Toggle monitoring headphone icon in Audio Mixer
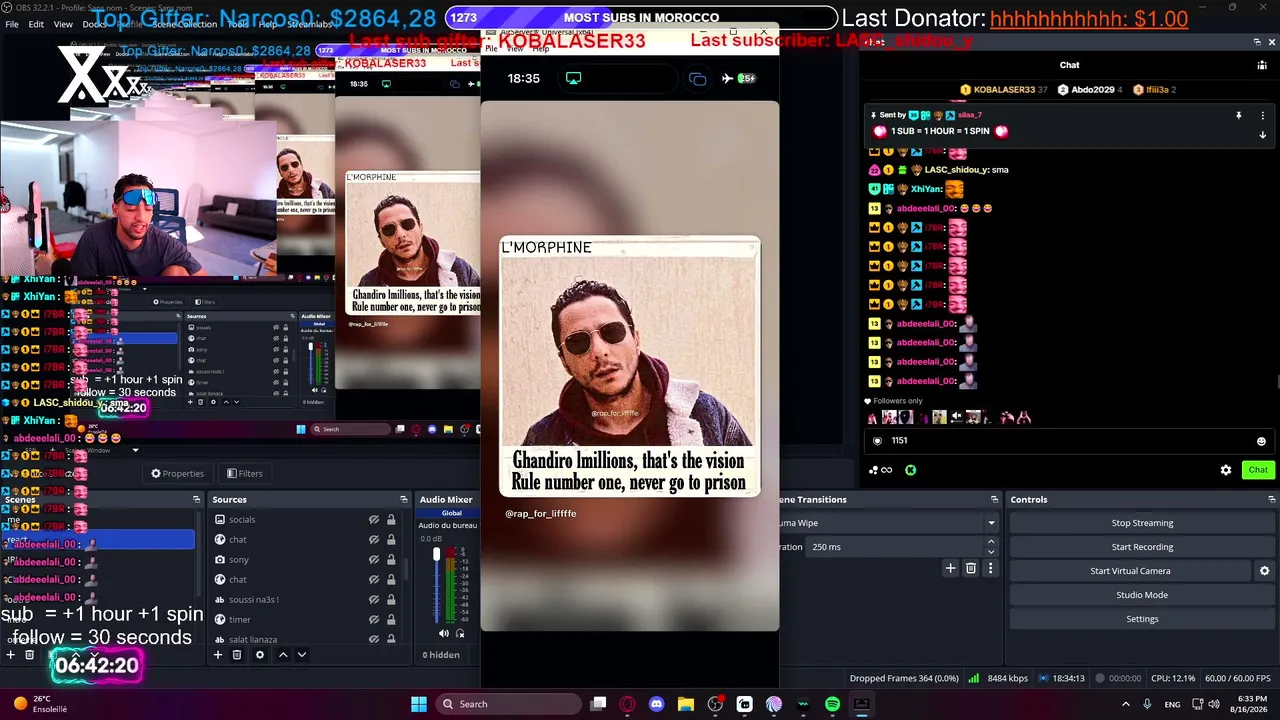The width and height of the screenshot is (1280, 720). [x=460, y=633]
